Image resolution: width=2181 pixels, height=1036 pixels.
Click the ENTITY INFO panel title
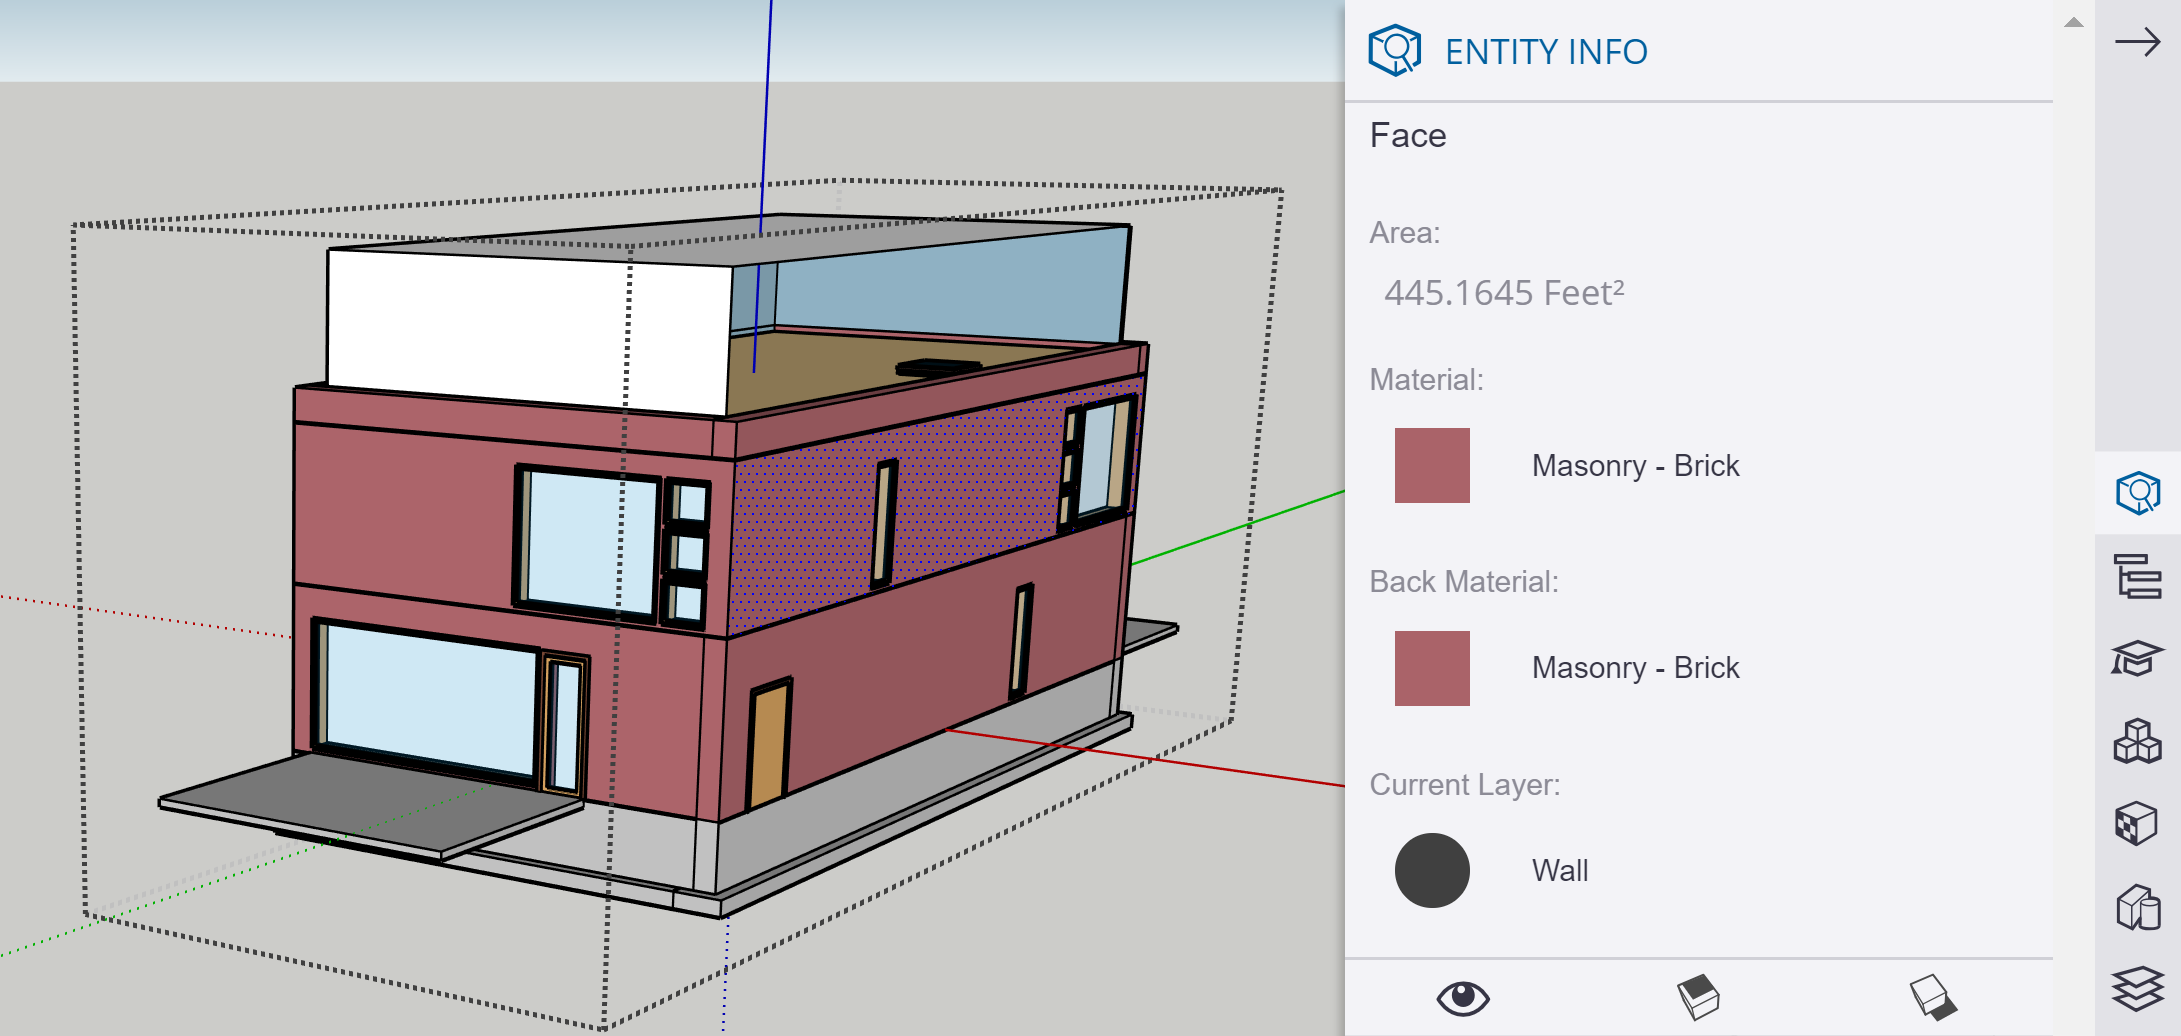(x=1546, y=52)
